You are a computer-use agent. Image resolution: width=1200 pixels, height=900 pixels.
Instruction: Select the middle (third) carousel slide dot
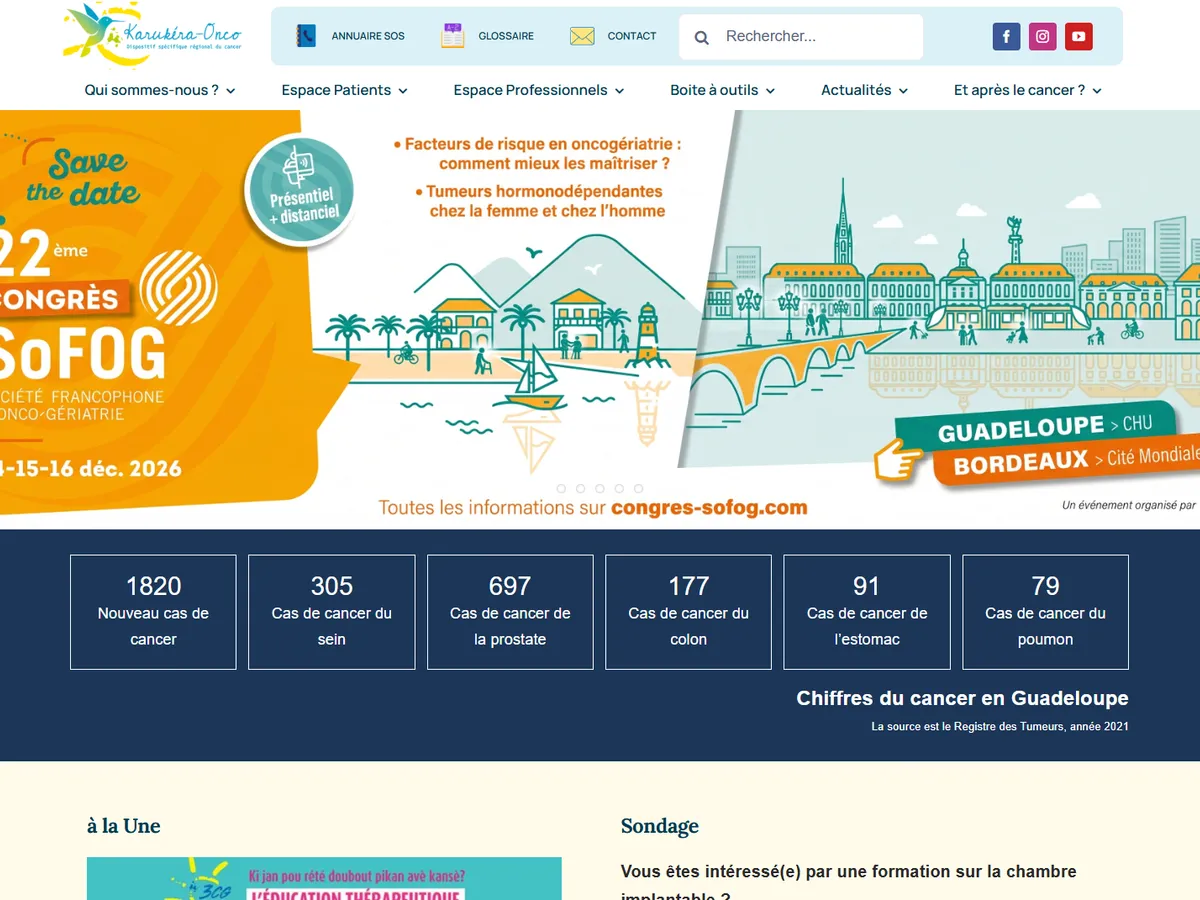[x=599, y=488]
